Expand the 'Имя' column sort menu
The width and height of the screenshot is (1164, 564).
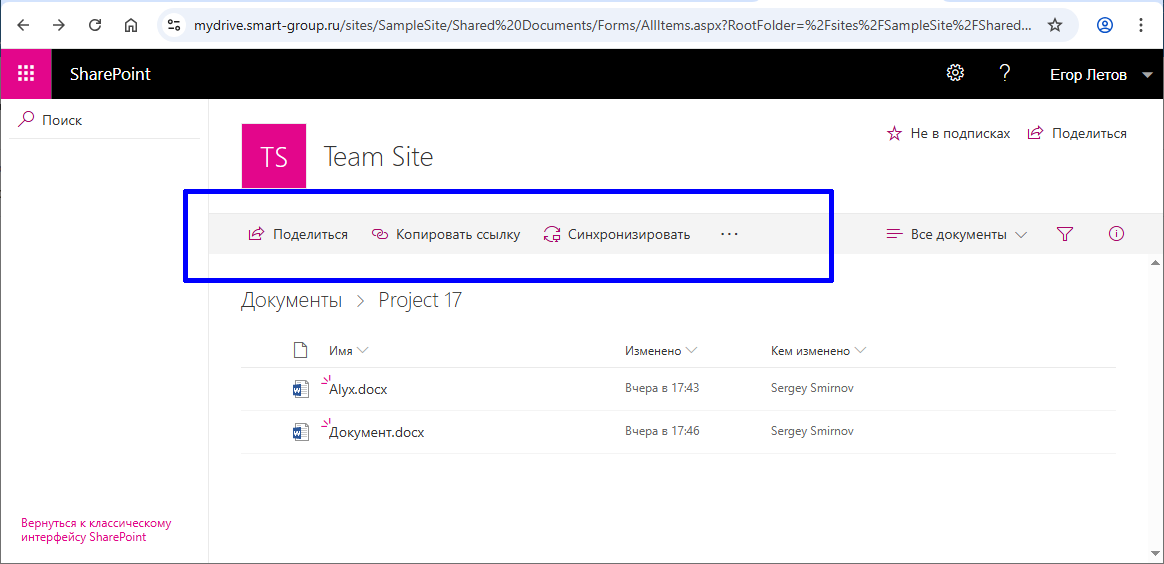[x=348, y=351]
